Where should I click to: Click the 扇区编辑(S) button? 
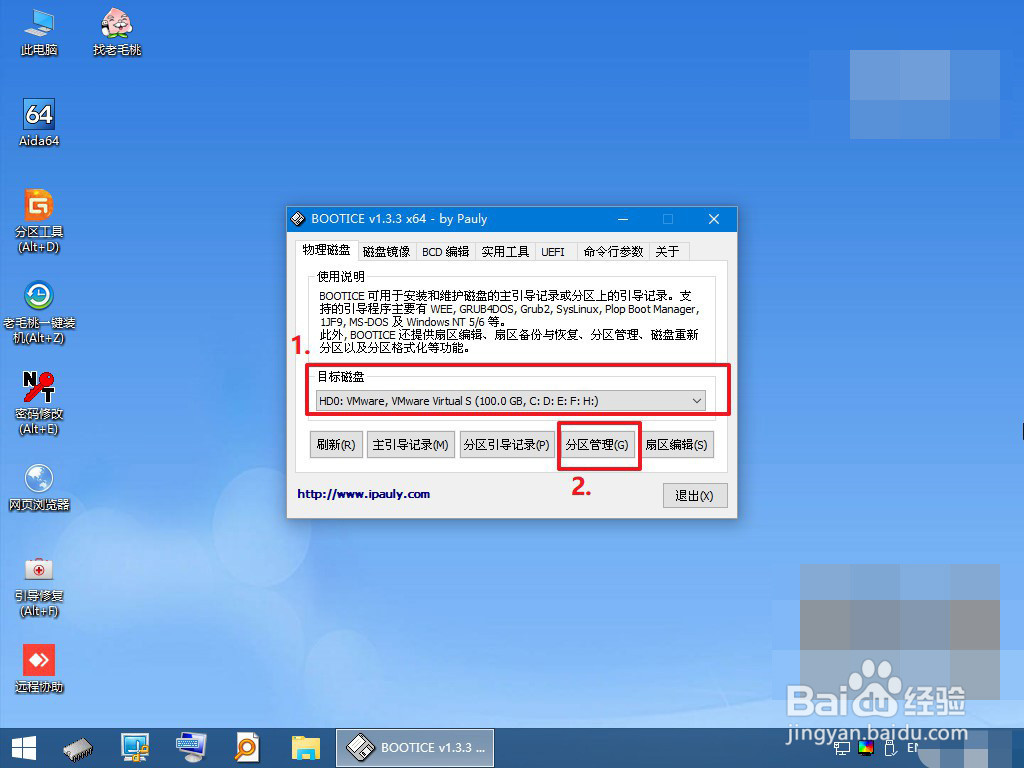[677, 445]
